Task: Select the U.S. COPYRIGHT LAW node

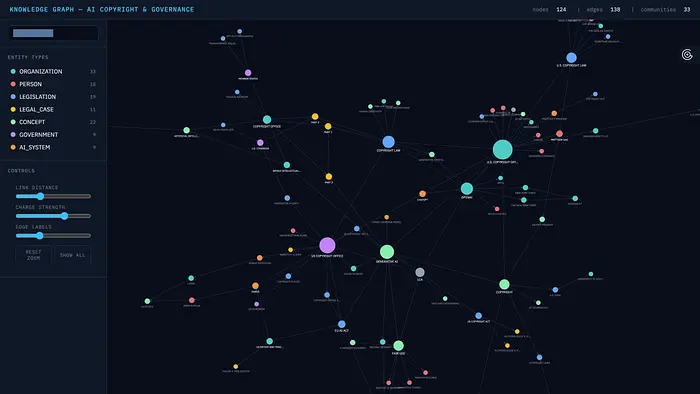Action: 571,58
